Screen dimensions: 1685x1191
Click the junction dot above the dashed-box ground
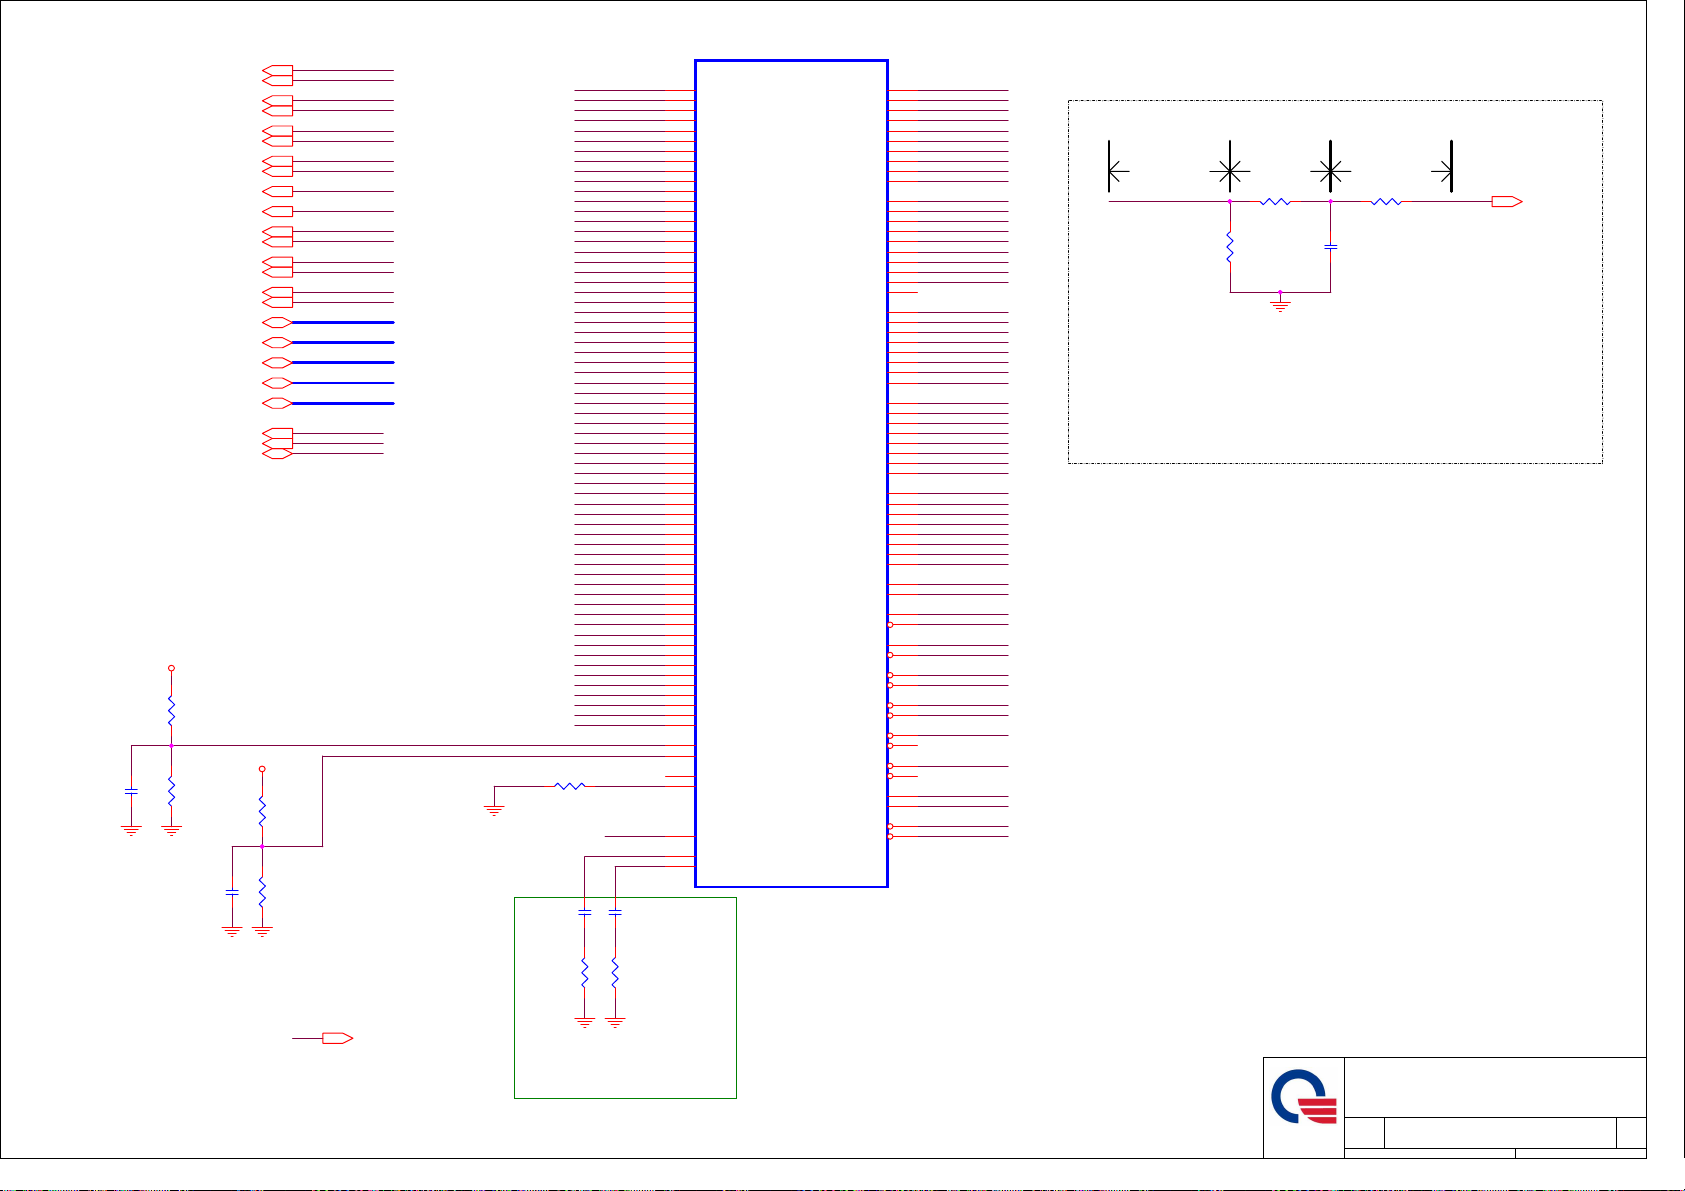pyautogui.click(x=1280, y=292)
